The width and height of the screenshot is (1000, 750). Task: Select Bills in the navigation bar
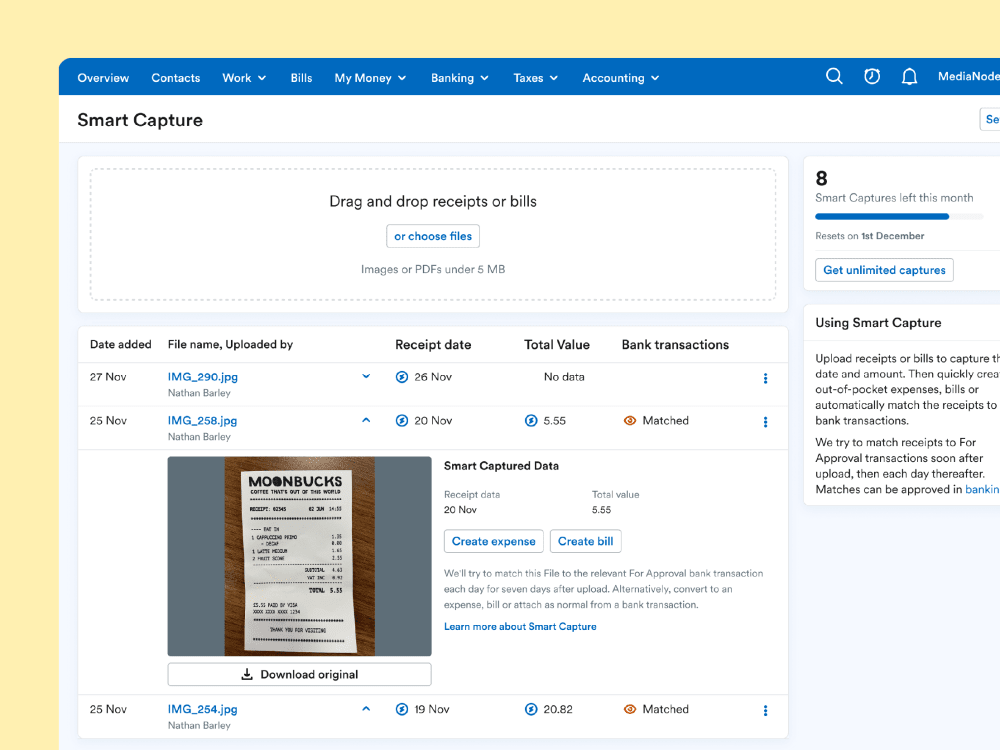(301, 77)
